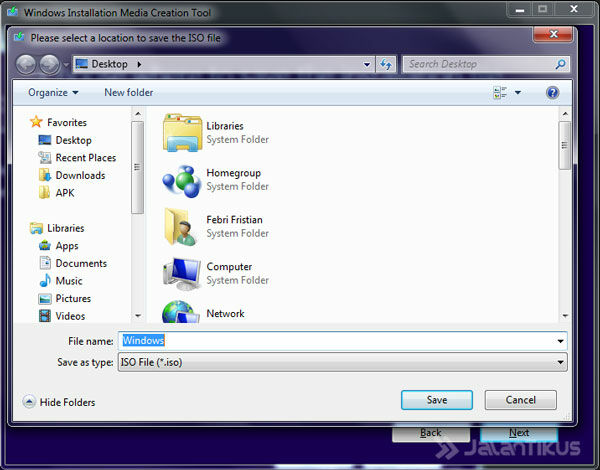Click the Favorites star icon
The width and height of the screenshot is (600, 470).
[36, 122]
